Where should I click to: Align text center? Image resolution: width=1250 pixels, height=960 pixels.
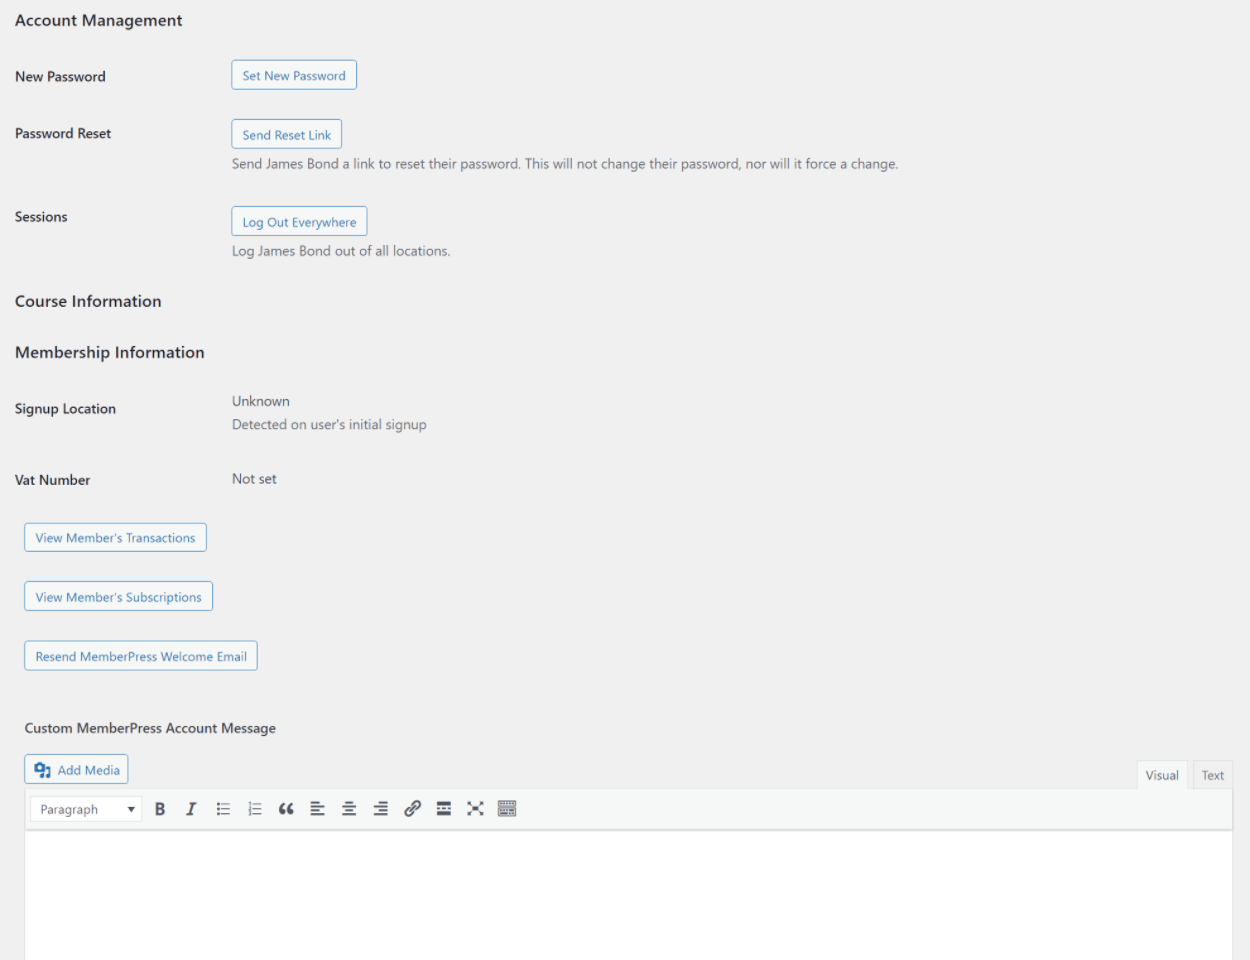(x=349, y=809)
